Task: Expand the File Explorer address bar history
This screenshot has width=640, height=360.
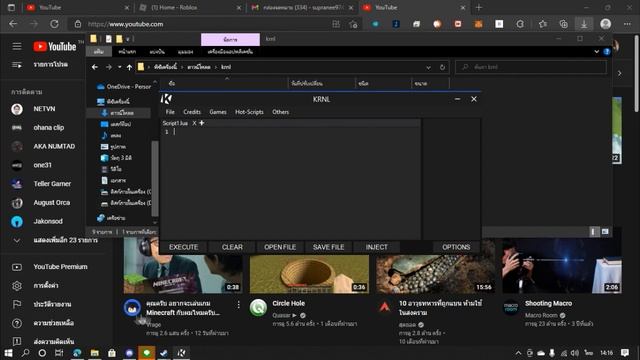Action: coord(428,67)
